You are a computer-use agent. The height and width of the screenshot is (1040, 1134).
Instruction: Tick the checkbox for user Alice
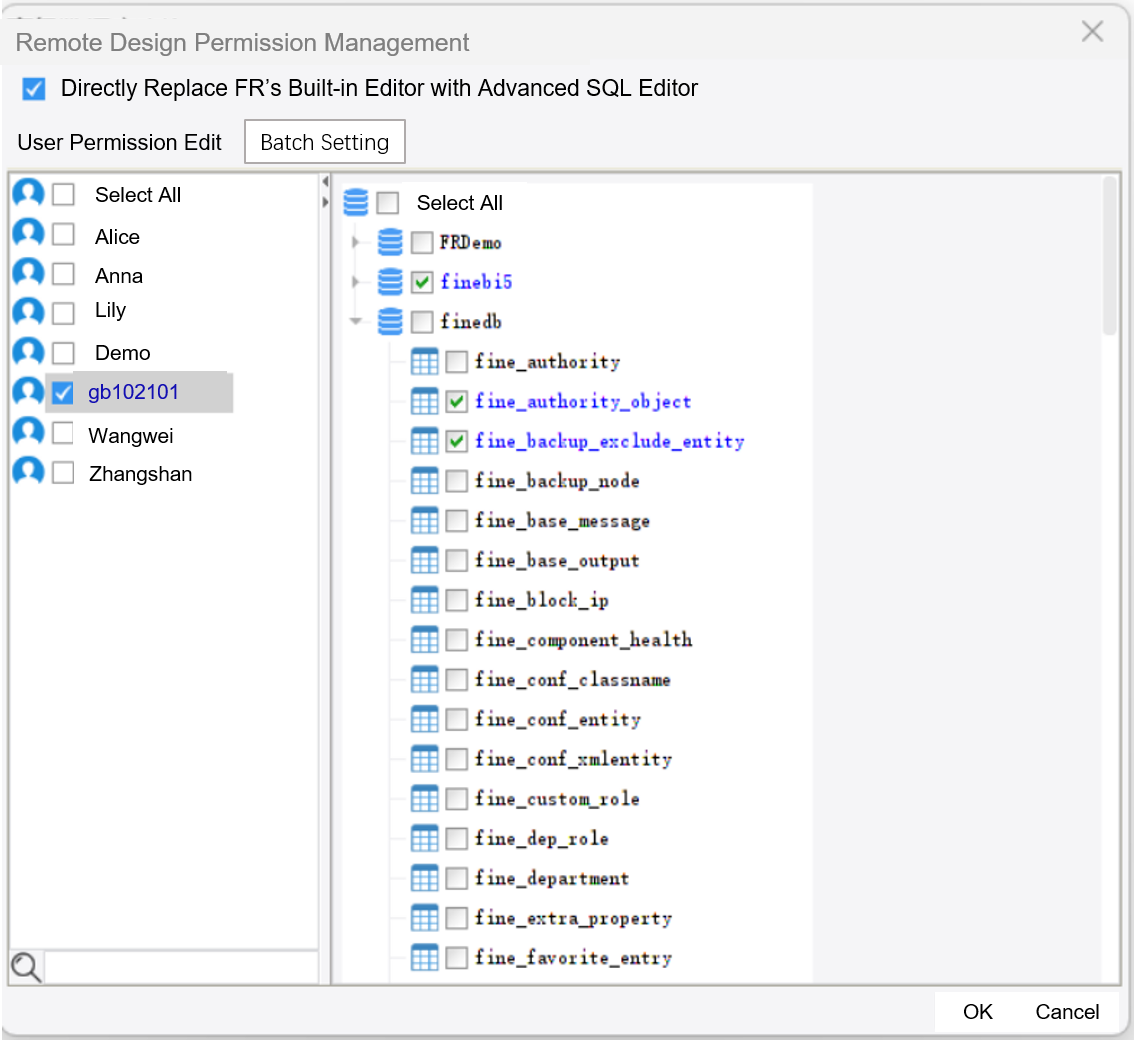tap(64, 234)
